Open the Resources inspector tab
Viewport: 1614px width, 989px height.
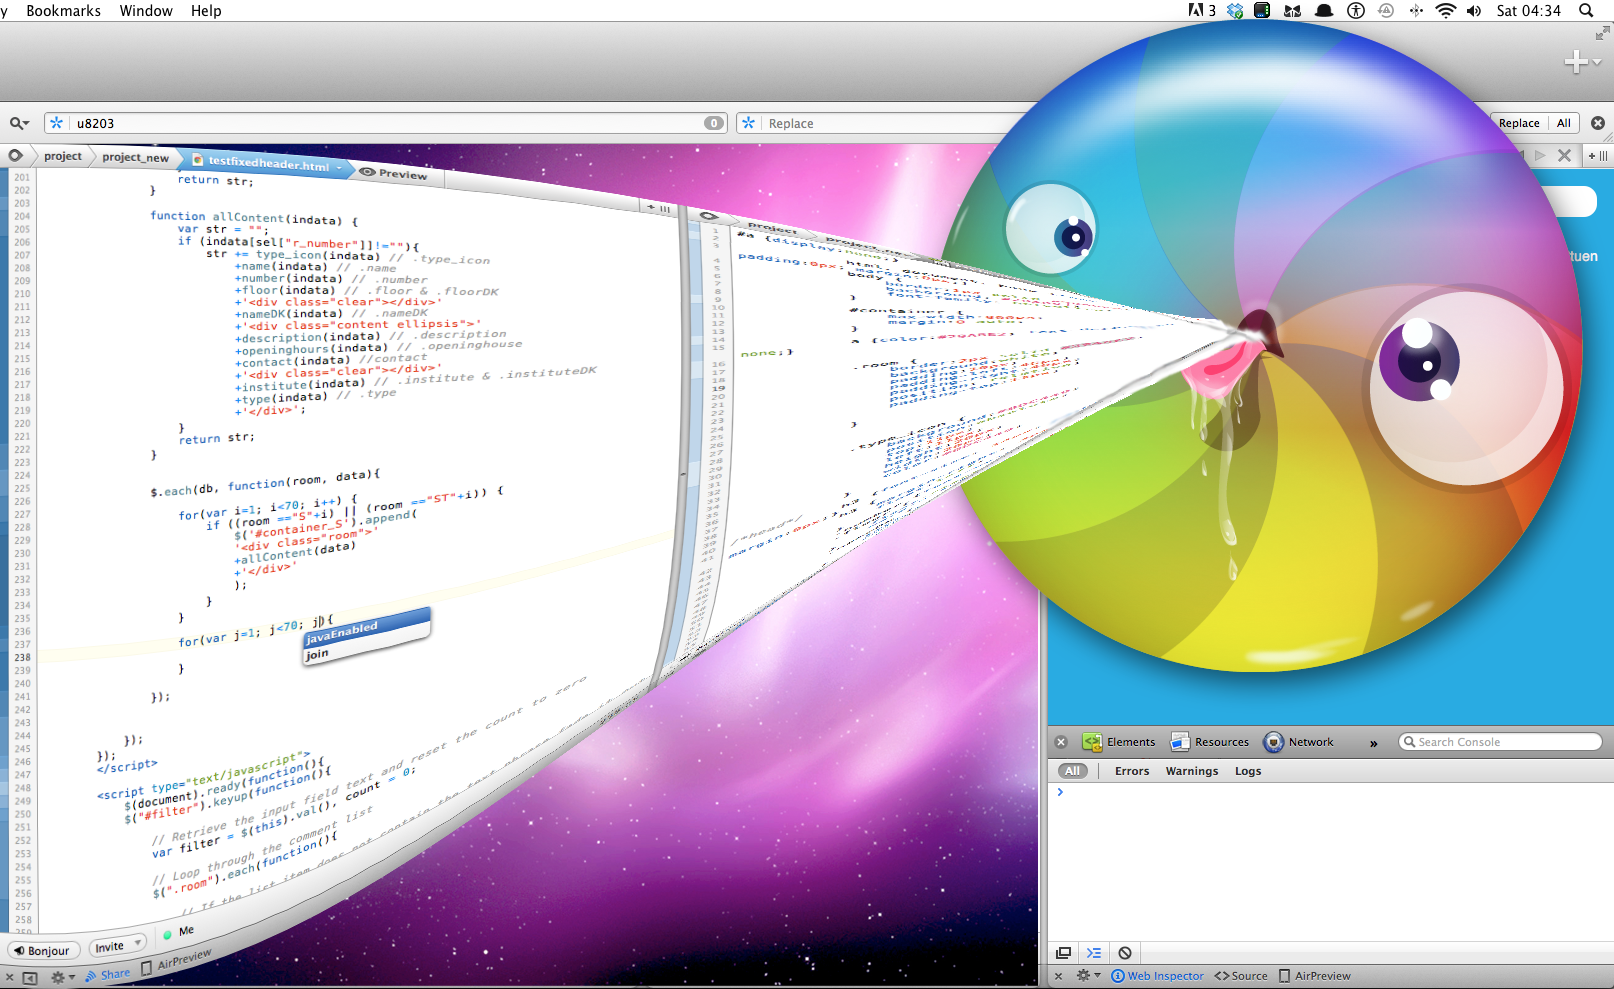pyautogui.click(x=1210, y=742)
